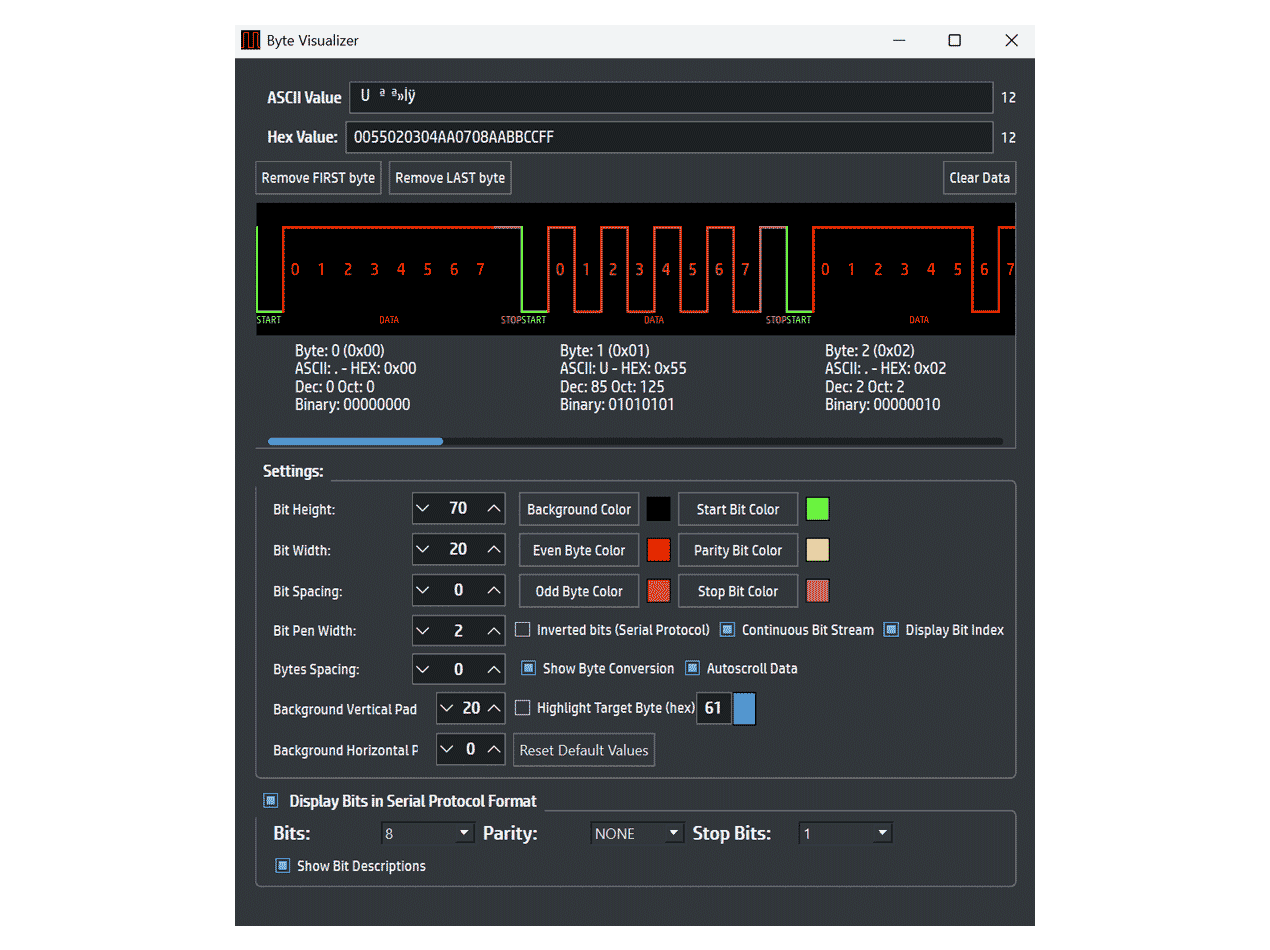
Task: Click the red even byte color swatch
Action: (x=658, y=550)
